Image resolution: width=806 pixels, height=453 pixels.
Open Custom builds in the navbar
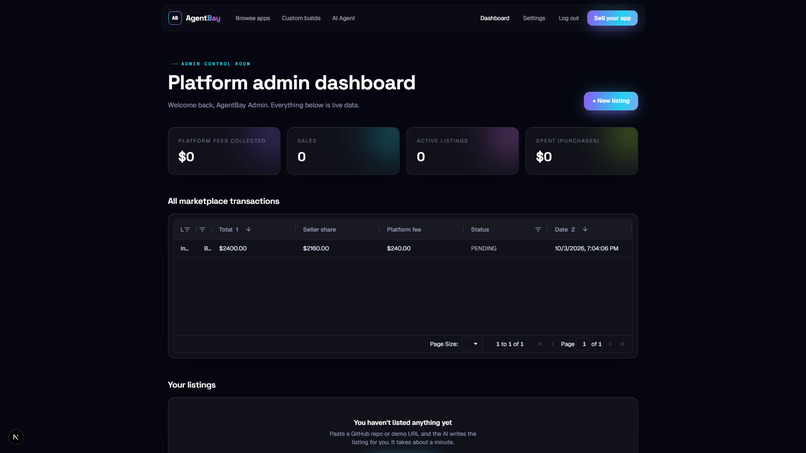click(x=301, y=18)
